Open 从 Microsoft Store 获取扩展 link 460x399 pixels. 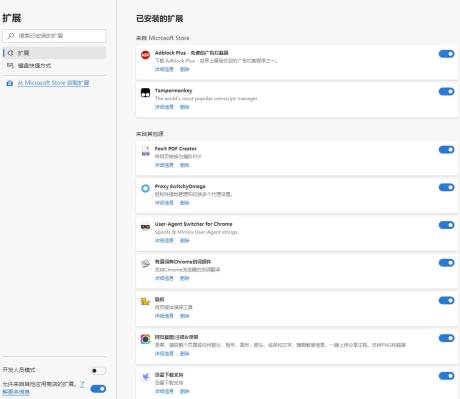click(53, 83)
